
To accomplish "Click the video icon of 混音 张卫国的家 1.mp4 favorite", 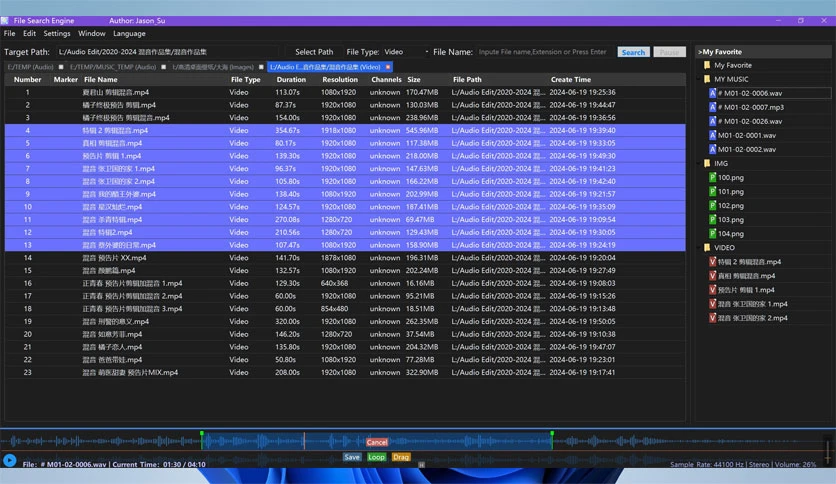I will click(712, 304).
